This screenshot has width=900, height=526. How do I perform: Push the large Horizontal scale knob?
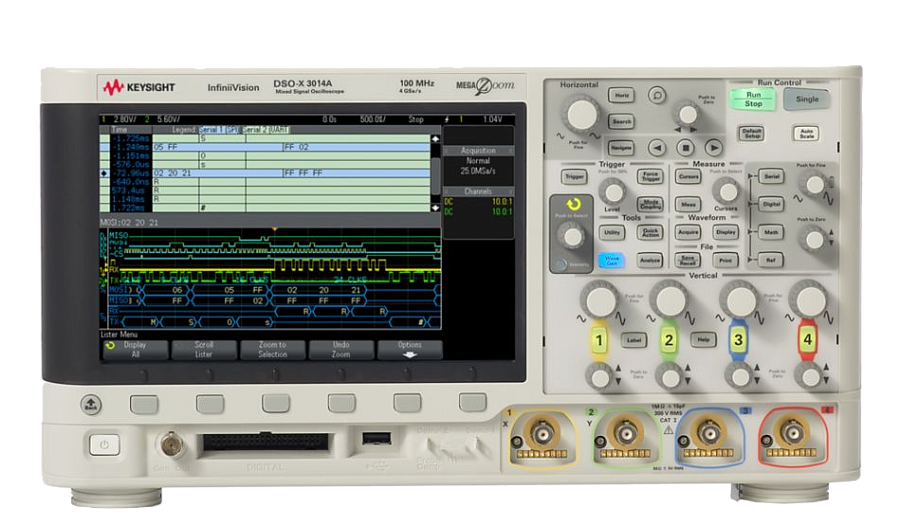(x=581, y=115)
